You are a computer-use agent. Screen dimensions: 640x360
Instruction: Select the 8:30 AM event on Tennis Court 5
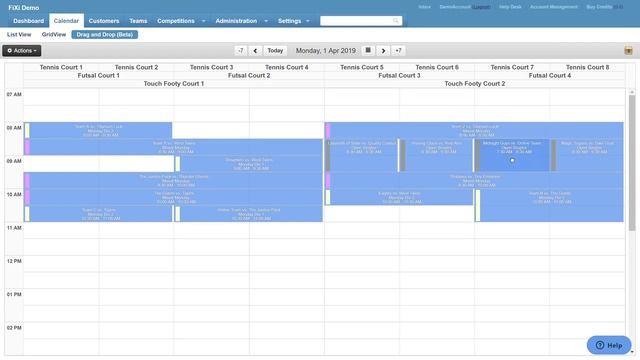pyautogui.click(x=362, y=156)
